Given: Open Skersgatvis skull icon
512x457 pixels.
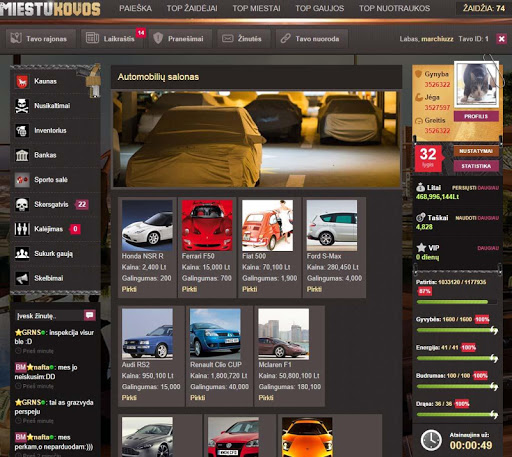Looking at the screenshot, I should click(x=22, y=204).
